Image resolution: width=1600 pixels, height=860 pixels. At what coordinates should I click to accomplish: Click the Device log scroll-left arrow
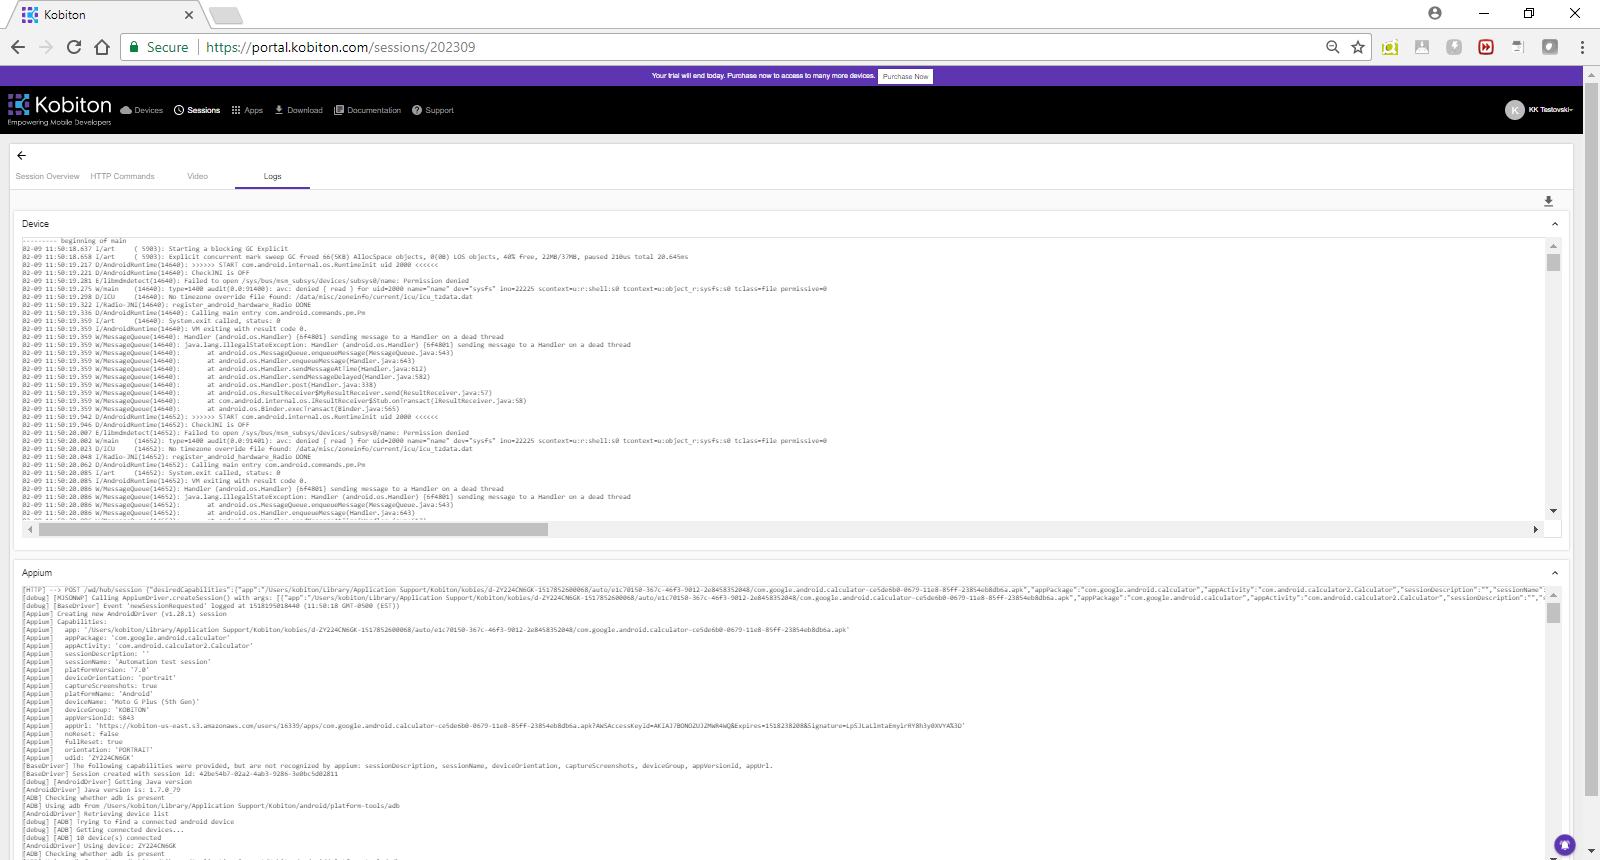pos(30,529)
